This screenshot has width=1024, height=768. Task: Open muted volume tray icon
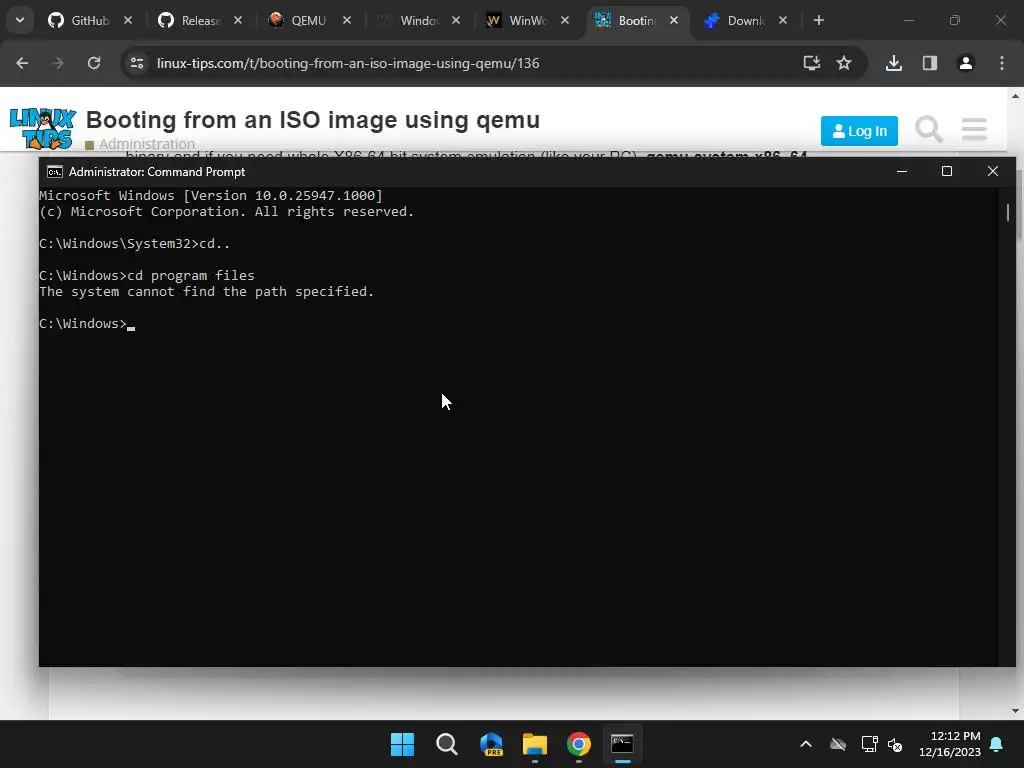pos(895,744)
